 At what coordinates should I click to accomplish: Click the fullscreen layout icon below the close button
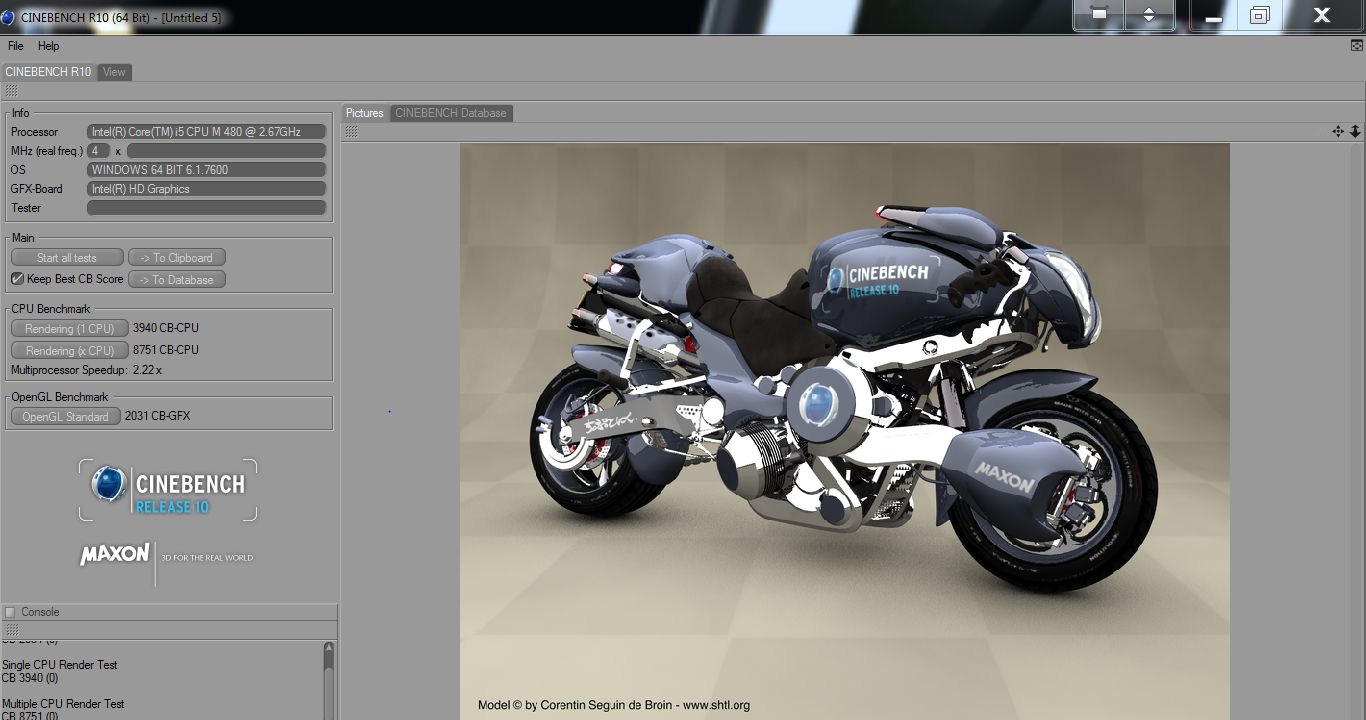pyautogui.click(x=1357, y=45)
